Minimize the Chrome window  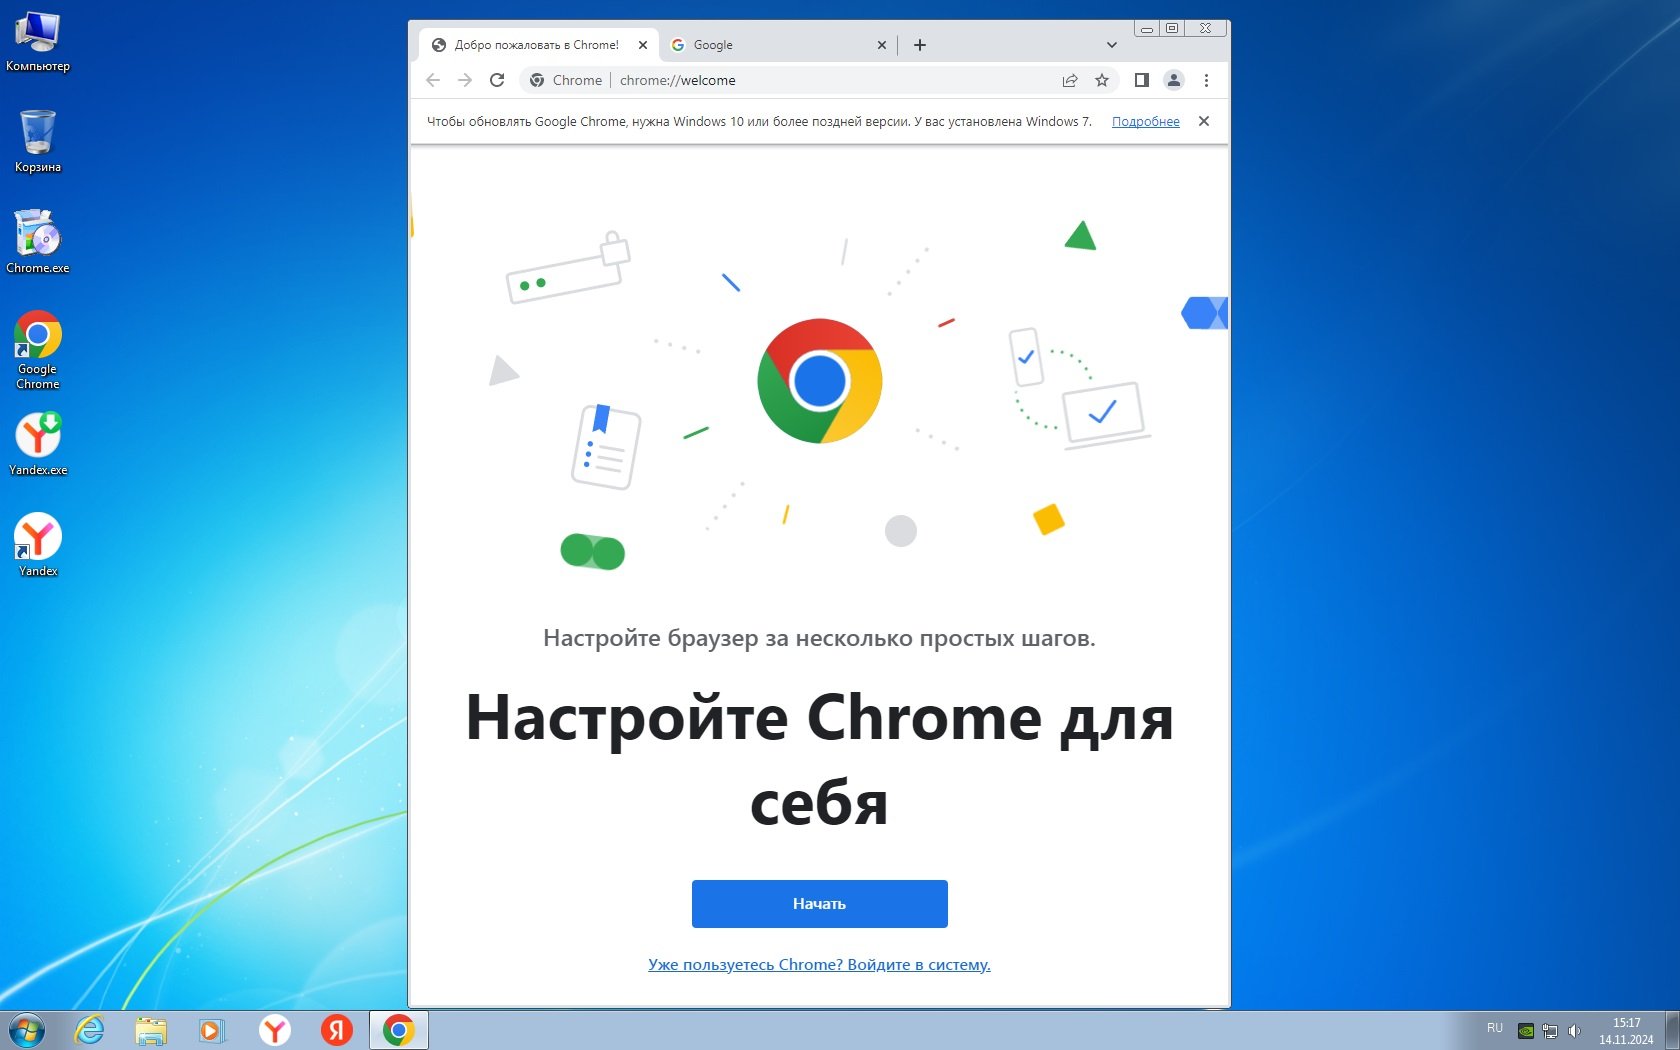pyautogui.click(x=1147, y=28)
